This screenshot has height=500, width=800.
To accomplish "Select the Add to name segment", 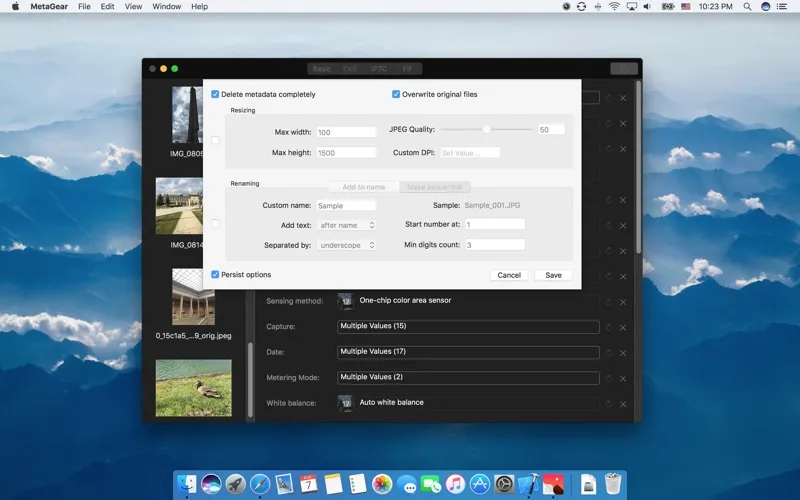I will click(364, 187).
